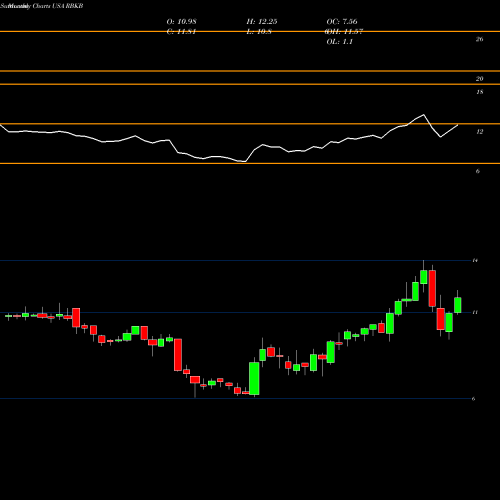The height and width of the screenshot is (500, 500).
Task: Click the end point of the white line
Action: tap(457, 125)
